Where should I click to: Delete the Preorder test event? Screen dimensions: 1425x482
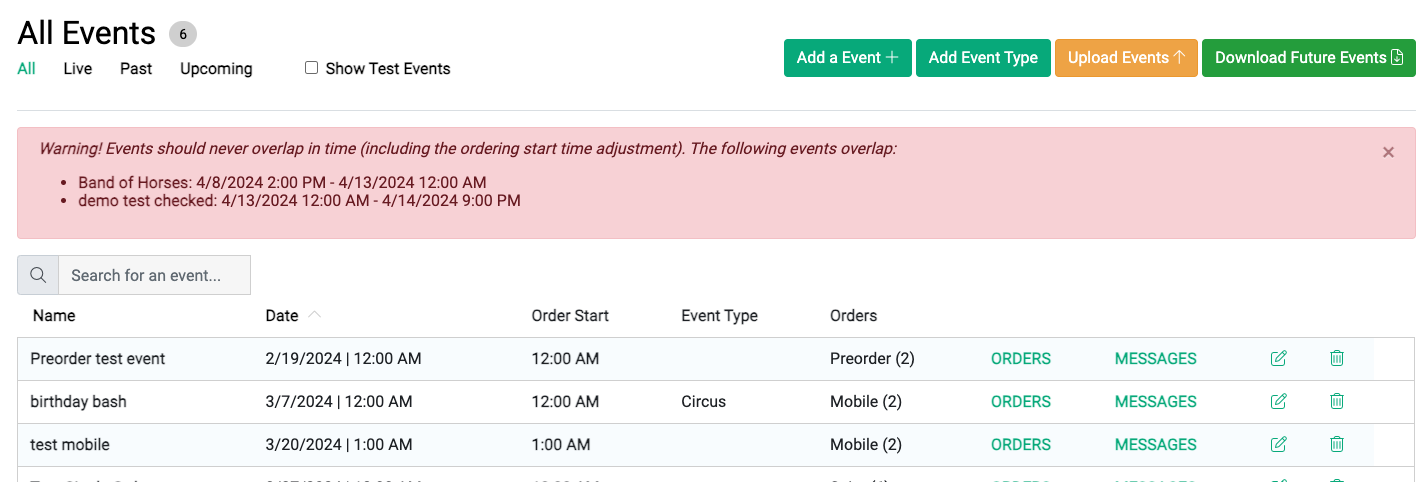(x=1337, y=358)
